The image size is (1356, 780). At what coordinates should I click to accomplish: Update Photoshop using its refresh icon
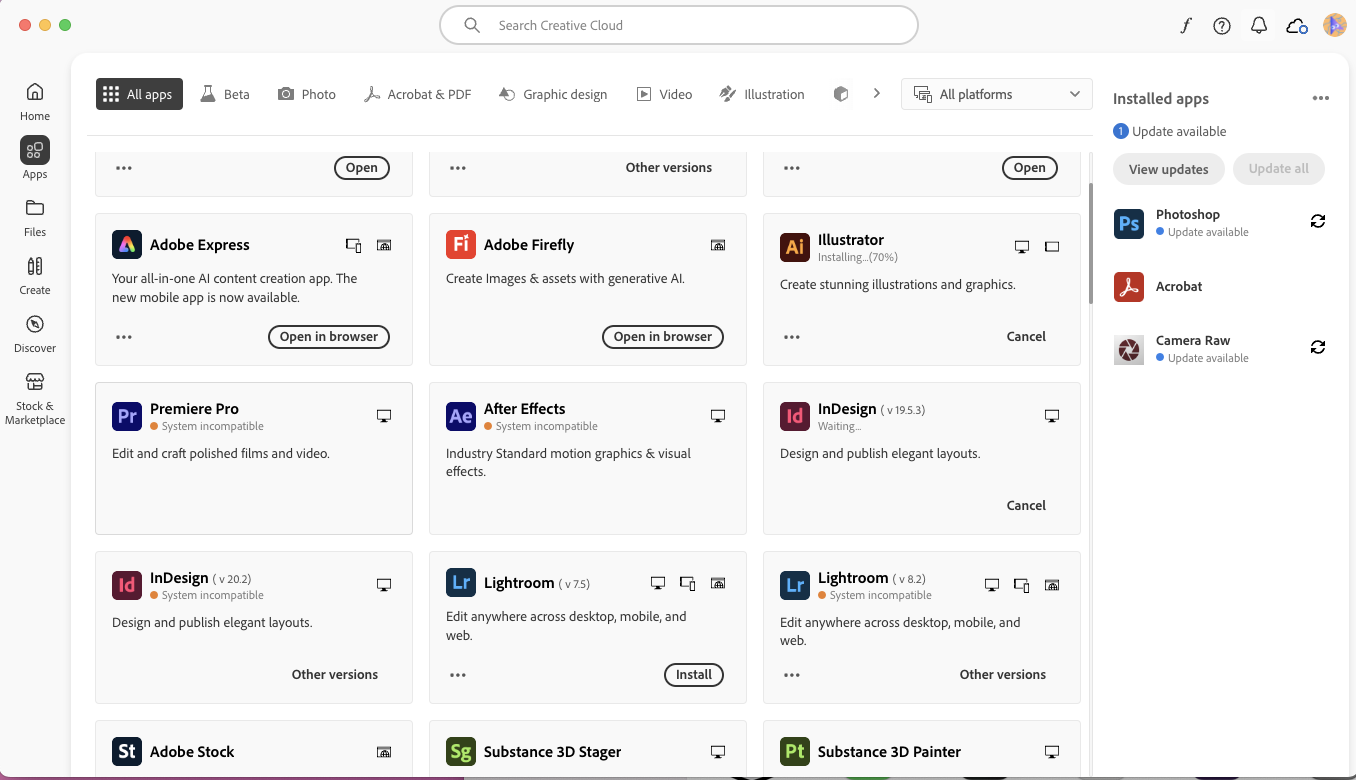[x=1318, y=221]
